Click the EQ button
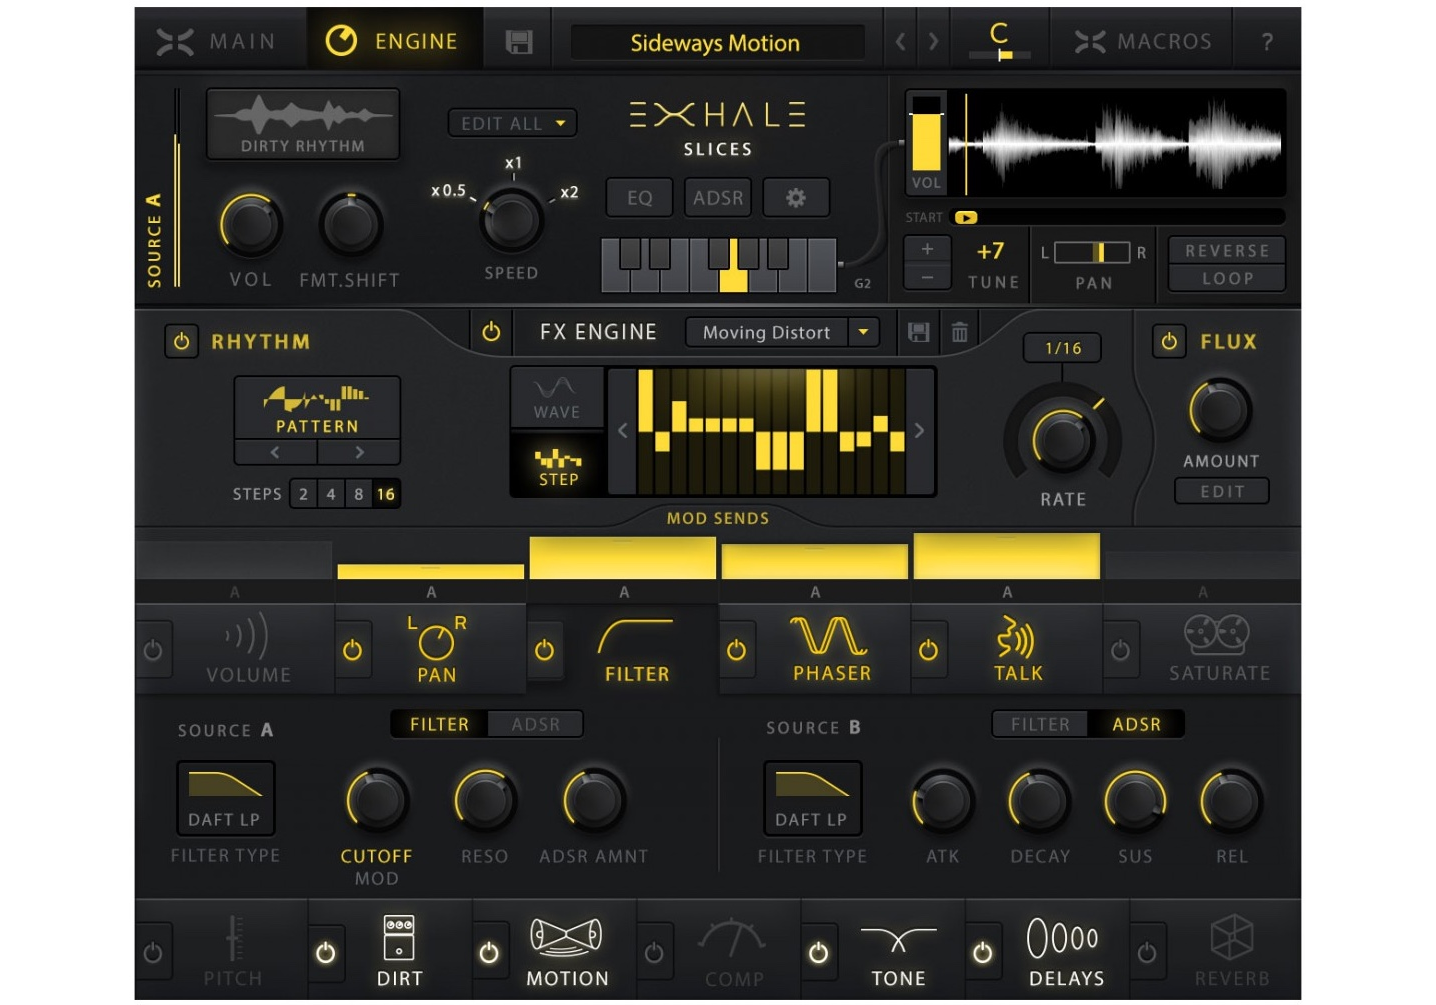 point(639,198)
